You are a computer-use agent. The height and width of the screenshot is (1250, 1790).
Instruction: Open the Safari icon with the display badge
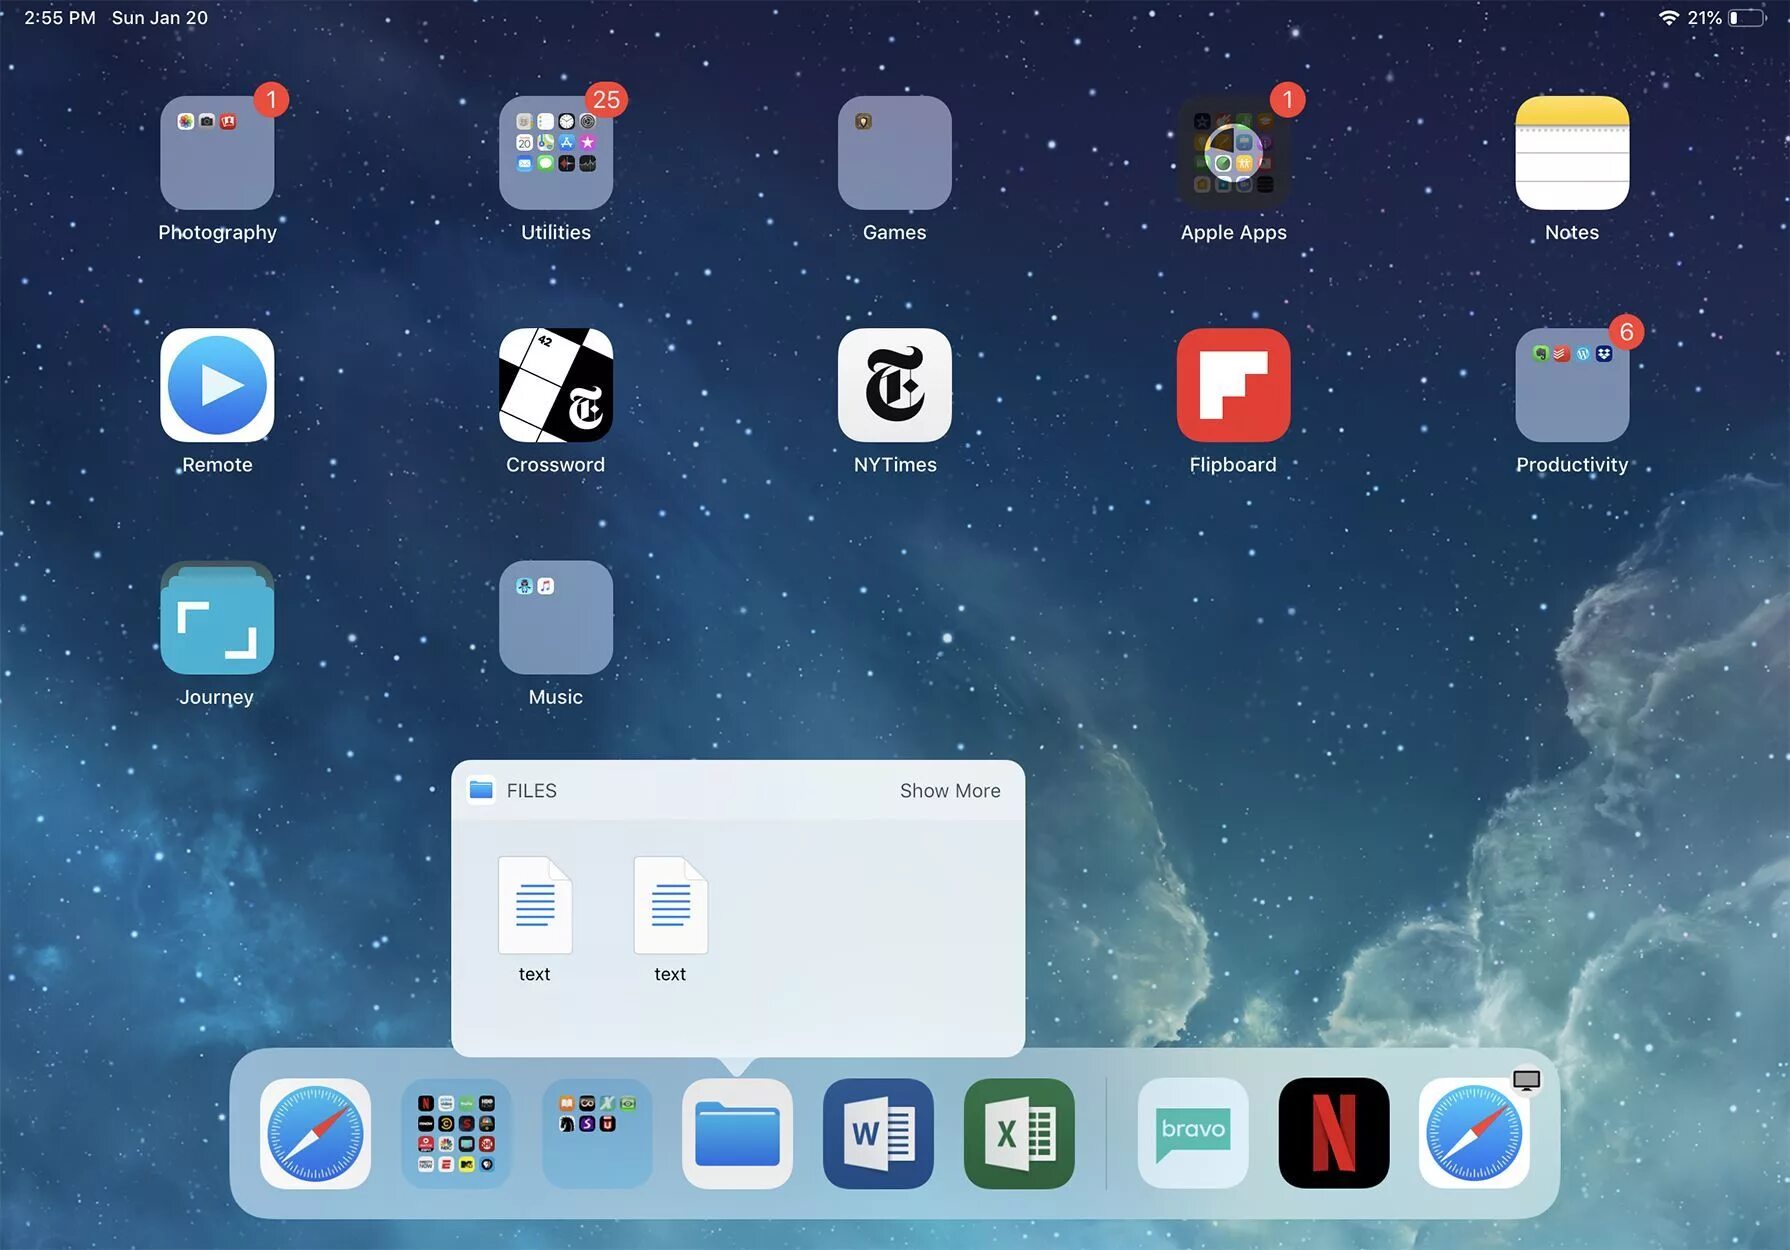[x=1474, y=1133]
